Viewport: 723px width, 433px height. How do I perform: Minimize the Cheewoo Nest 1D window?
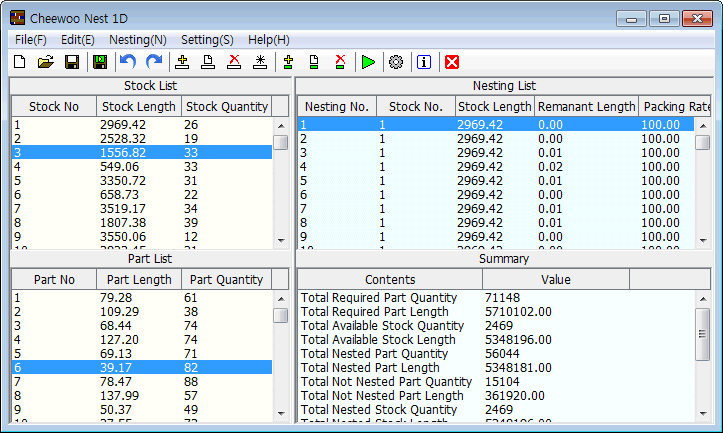pyautogui.click(x=631, y=18)
